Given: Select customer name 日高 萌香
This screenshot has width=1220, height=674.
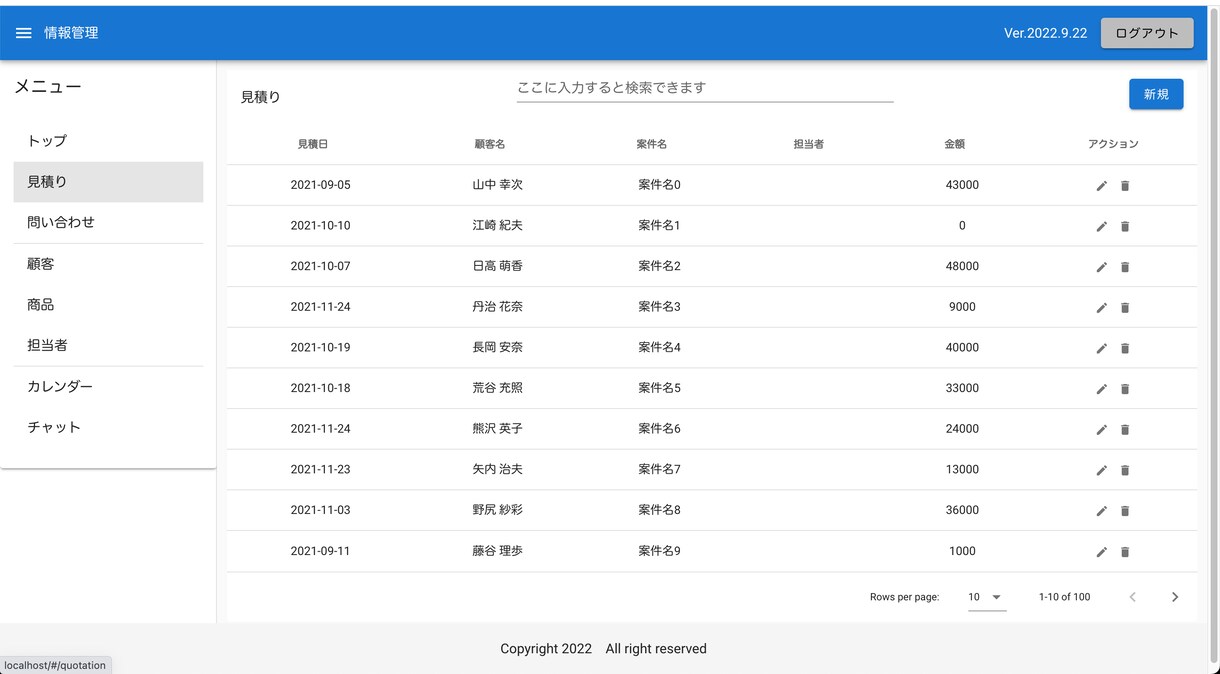Looking at the screenshot, I should pyautogui.click(x=497, y=266).
